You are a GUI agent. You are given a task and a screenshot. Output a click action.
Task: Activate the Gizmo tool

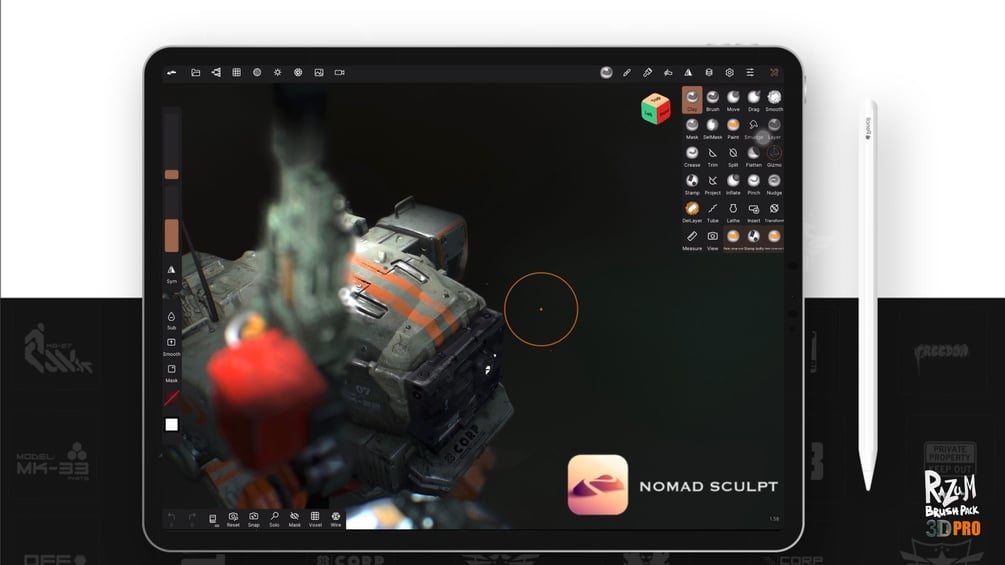coord(774,156)
